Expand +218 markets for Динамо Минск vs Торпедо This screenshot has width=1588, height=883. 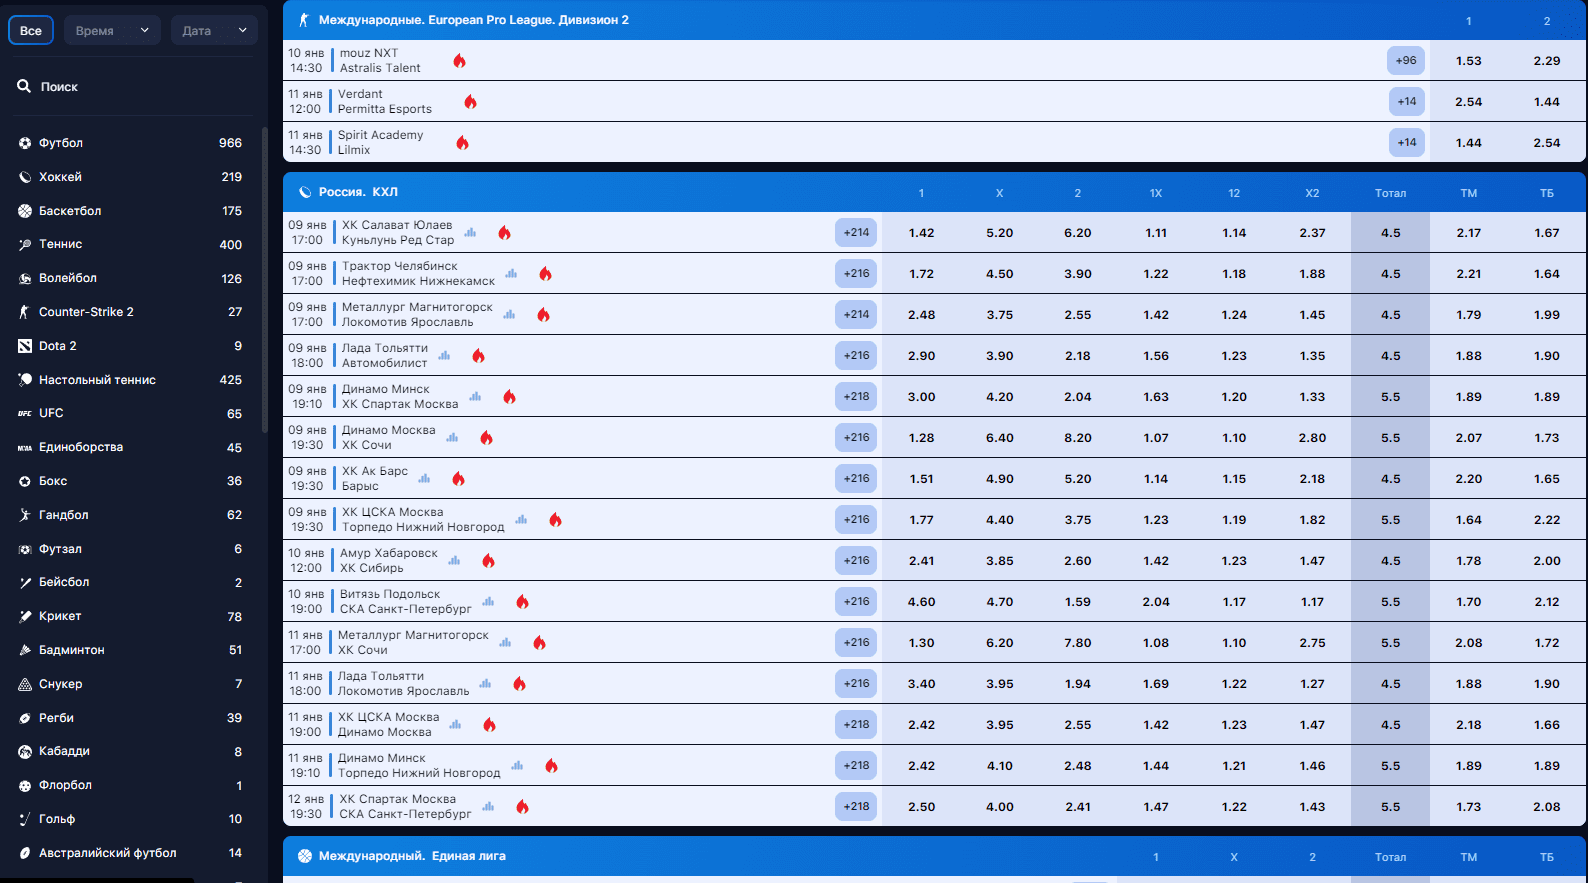(x=856, y=765)
